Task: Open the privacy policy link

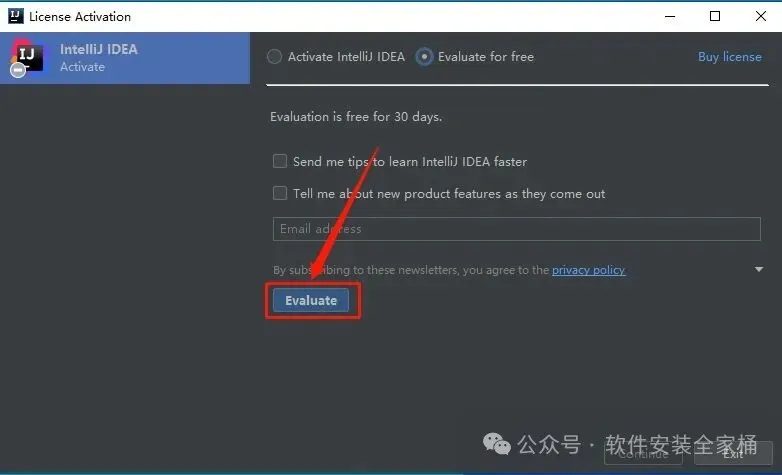Action: click(588, 270)
